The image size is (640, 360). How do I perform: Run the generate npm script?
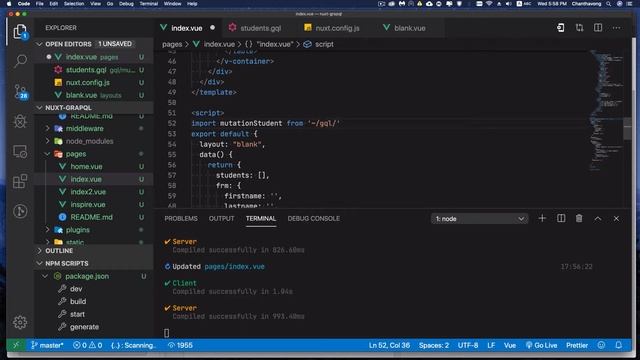coord(84,327)
